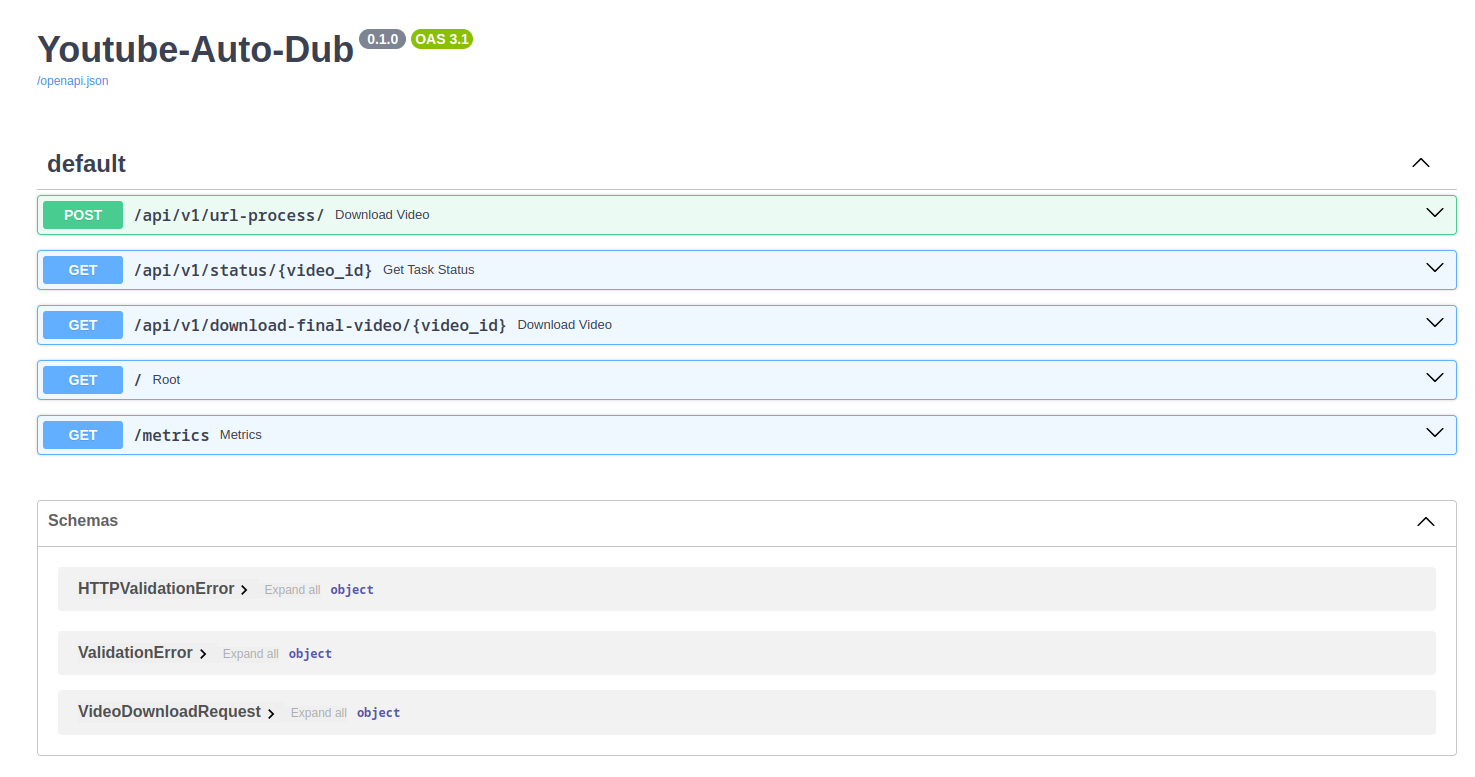This screenshot has width=1475, height=777.
Task: Open the /openapi.json specification link
Action: (x=72, y=81)
